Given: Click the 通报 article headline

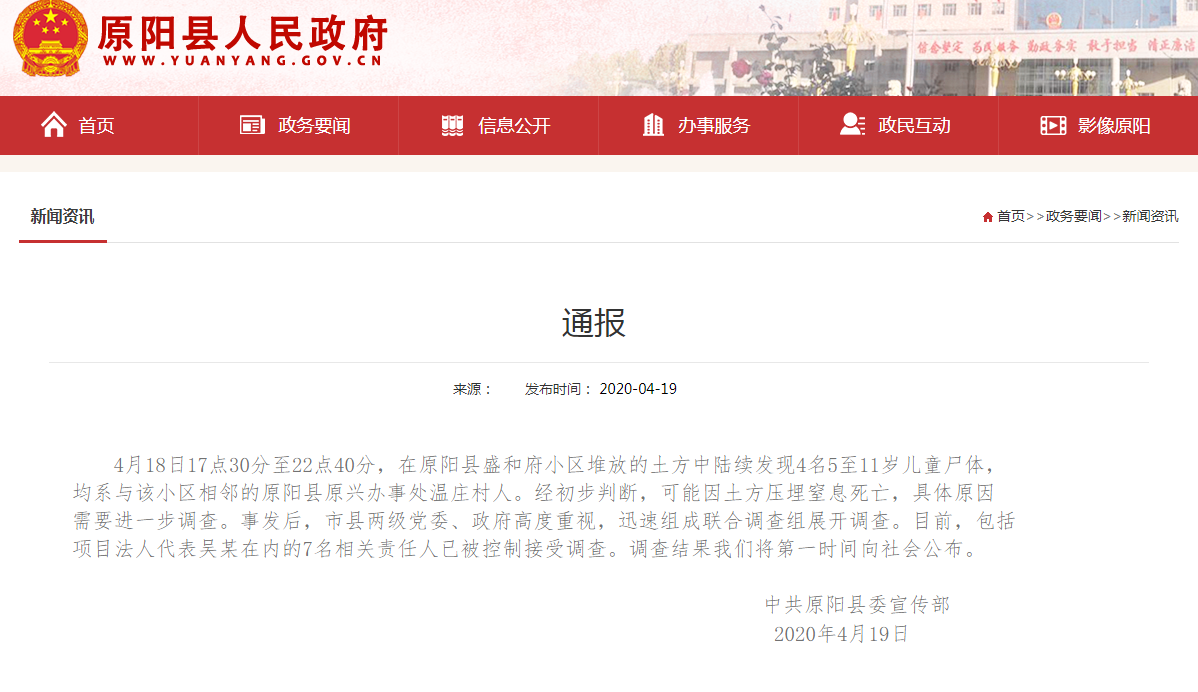Looking at the screenshot, I should pyautogui.click(x=594, y=323).
